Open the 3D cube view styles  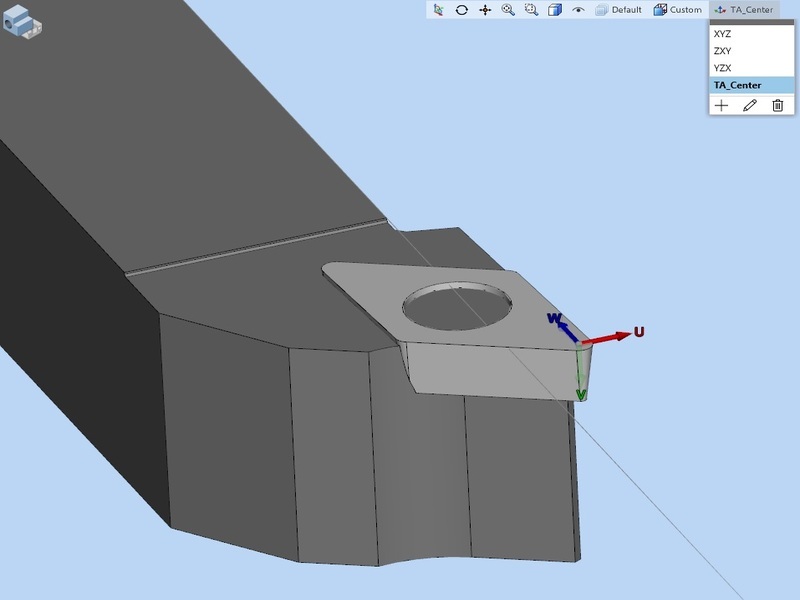click(555, 10)
